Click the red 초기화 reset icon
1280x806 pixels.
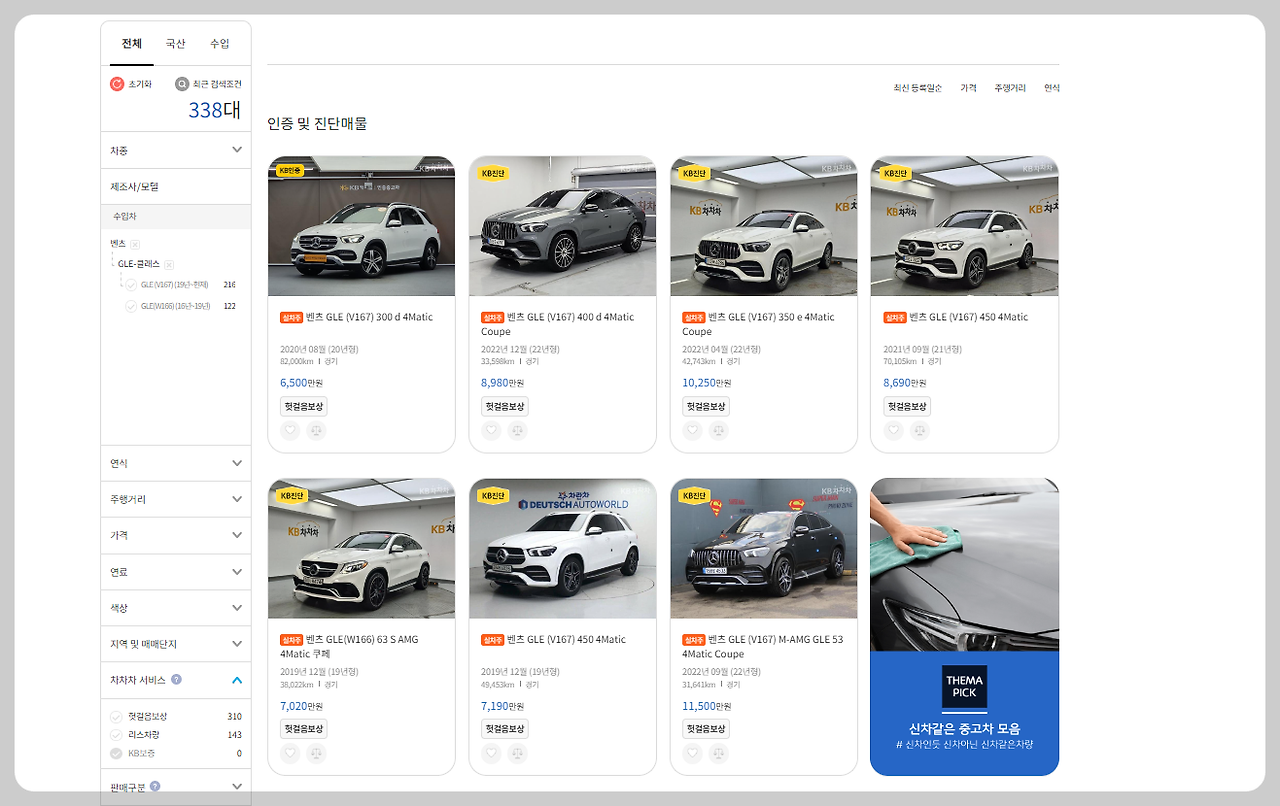pyautogui.click(x=117, y=84)
